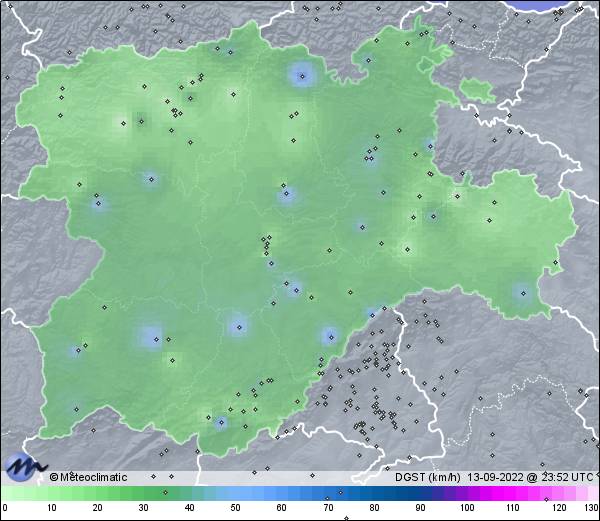Click the legend value 40

point(189,508)
